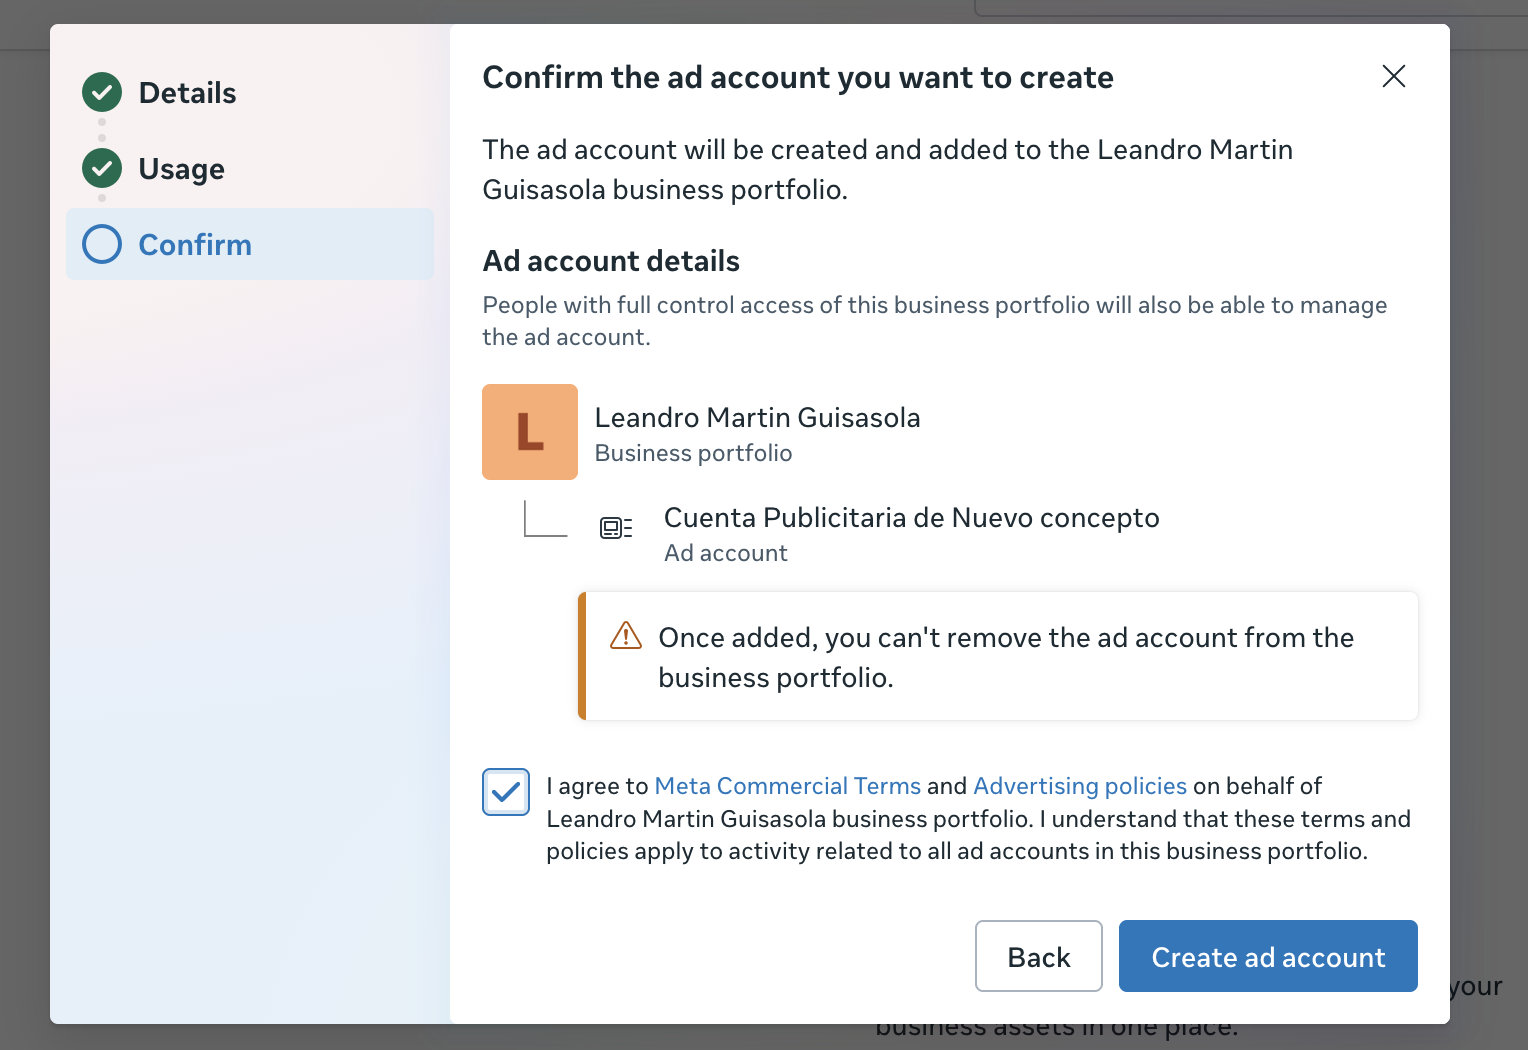The width and height of the screenshot is (1528, 1050).
Task: Click the green checkmark icon beside Details
Action: tap(102, 93)
